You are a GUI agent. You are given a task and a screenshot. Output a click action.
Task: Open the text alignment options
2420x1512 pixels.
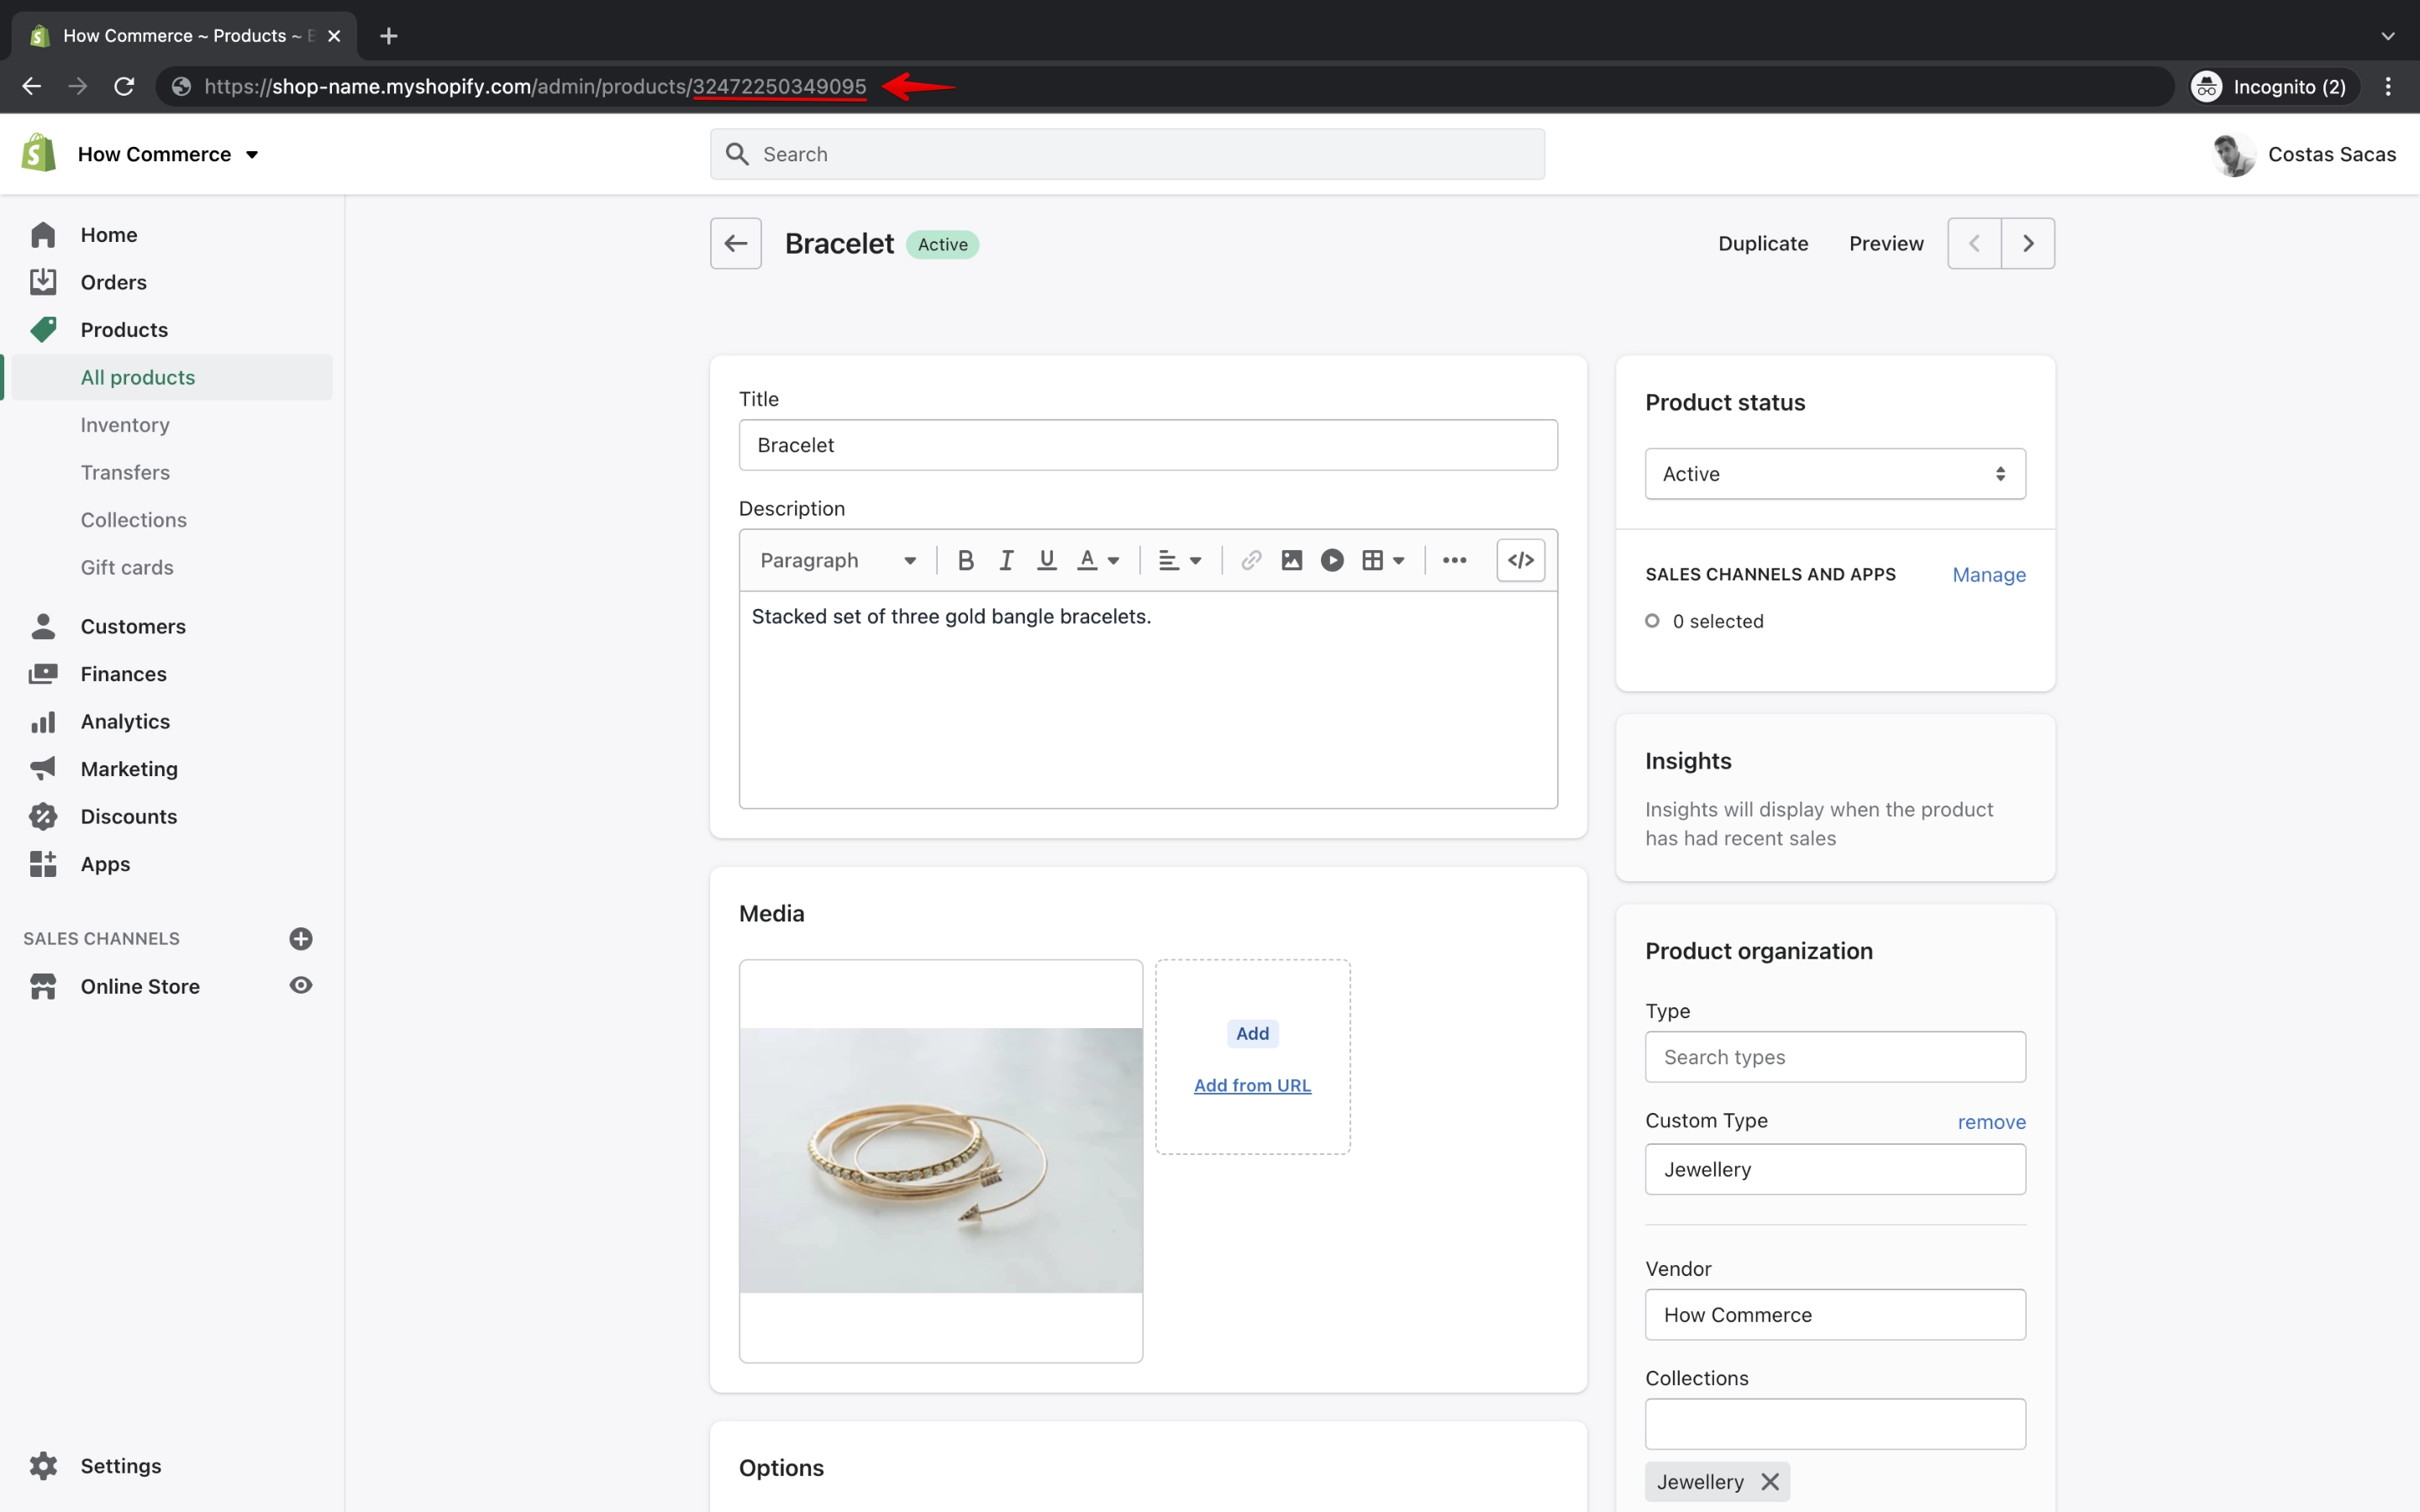[x=1179, y=560]
